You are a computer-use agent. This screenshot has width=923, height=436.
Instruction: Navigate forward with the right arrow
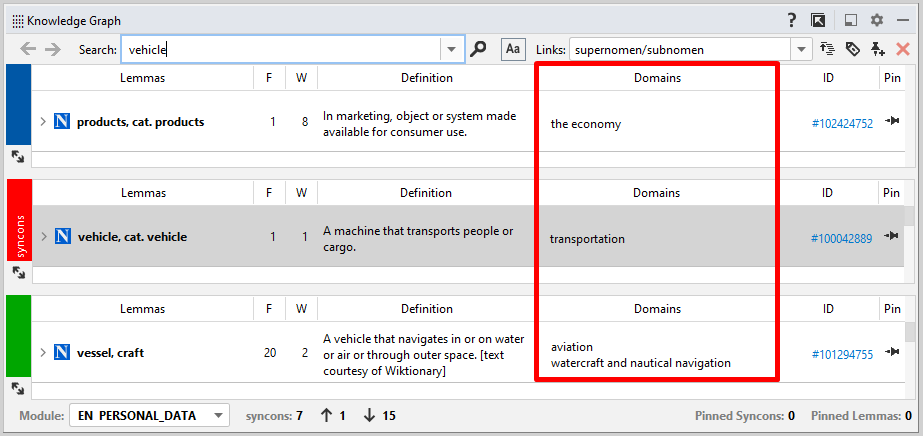pos(53,49)
